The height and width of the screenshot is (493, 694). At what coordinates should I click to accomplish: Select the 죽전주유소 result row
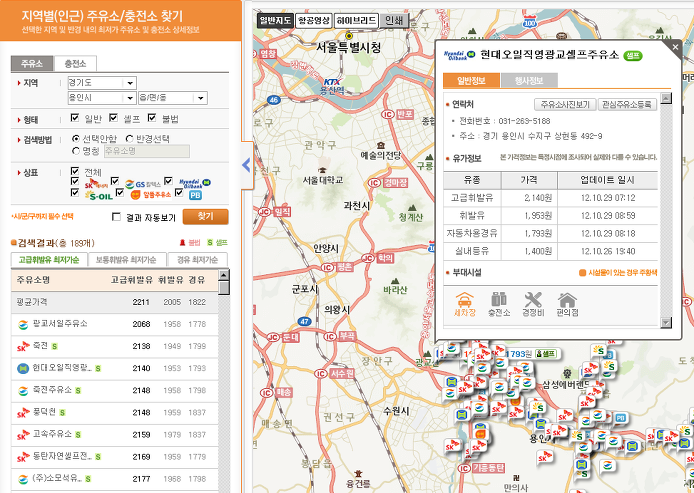[x=115, y=391]
